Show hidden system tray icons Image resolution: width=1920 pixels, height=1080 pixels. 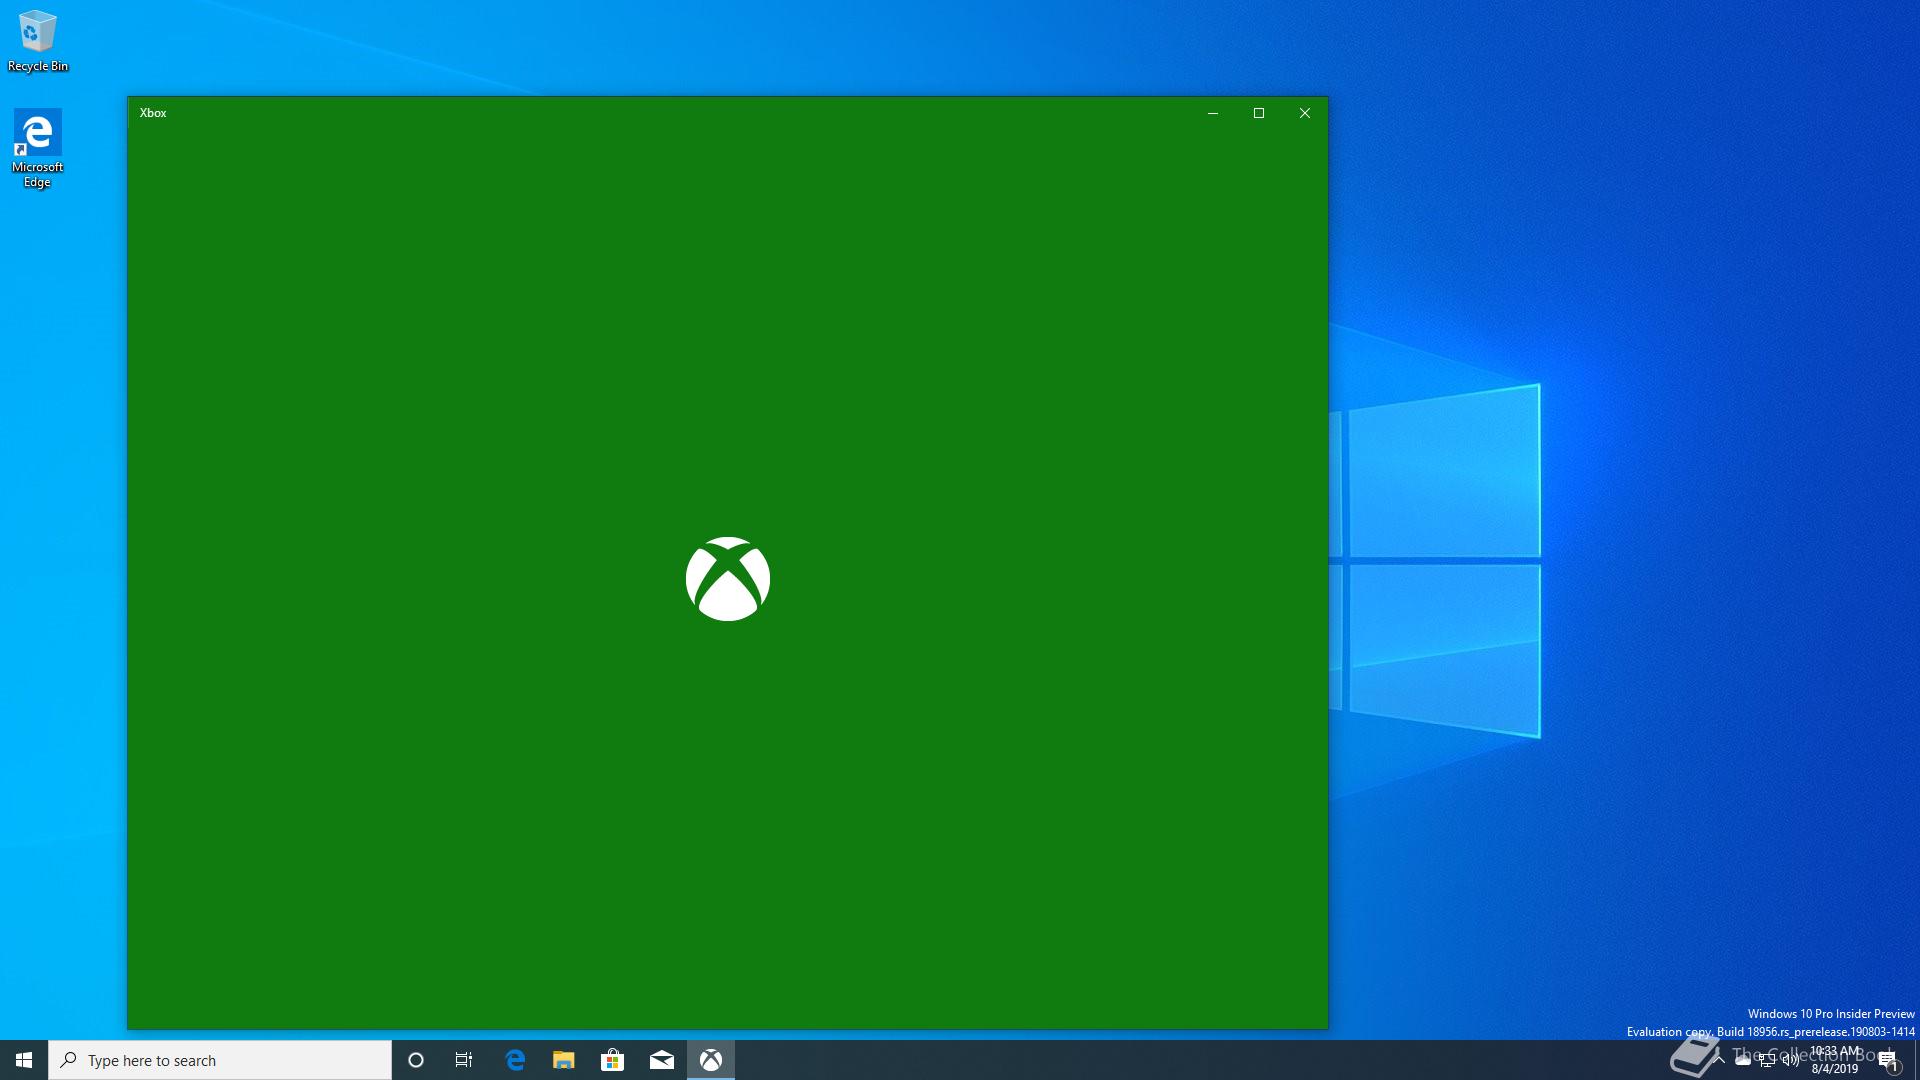[x=1719, y=1060]
